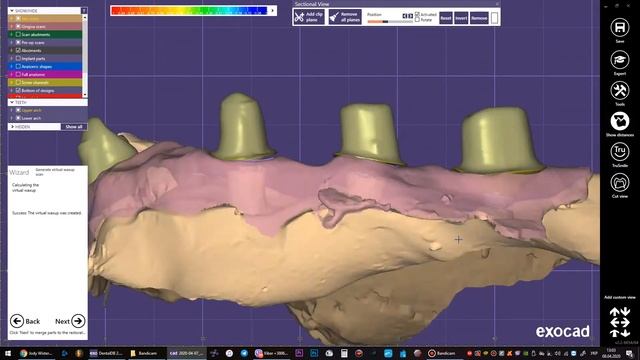640x360 pixels.
Task: Open Windows Start menu
Action: tap(7, 353)
